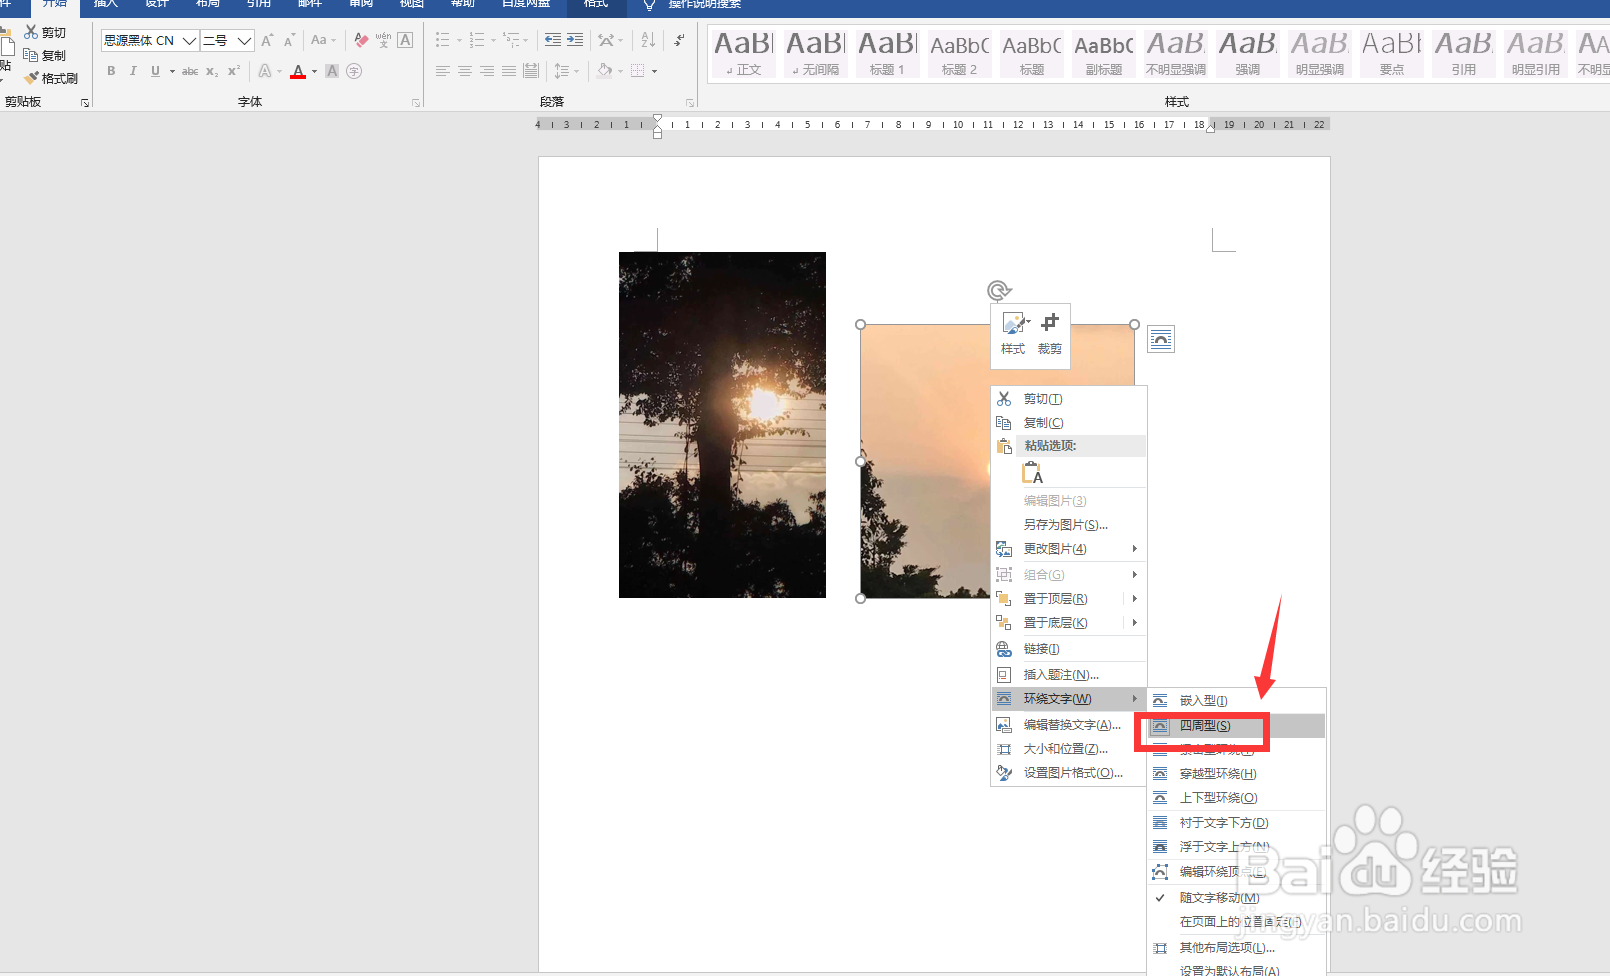Toggle underline formatting (U)
The image size is (1610, 976).
click(x=155, y=71)
